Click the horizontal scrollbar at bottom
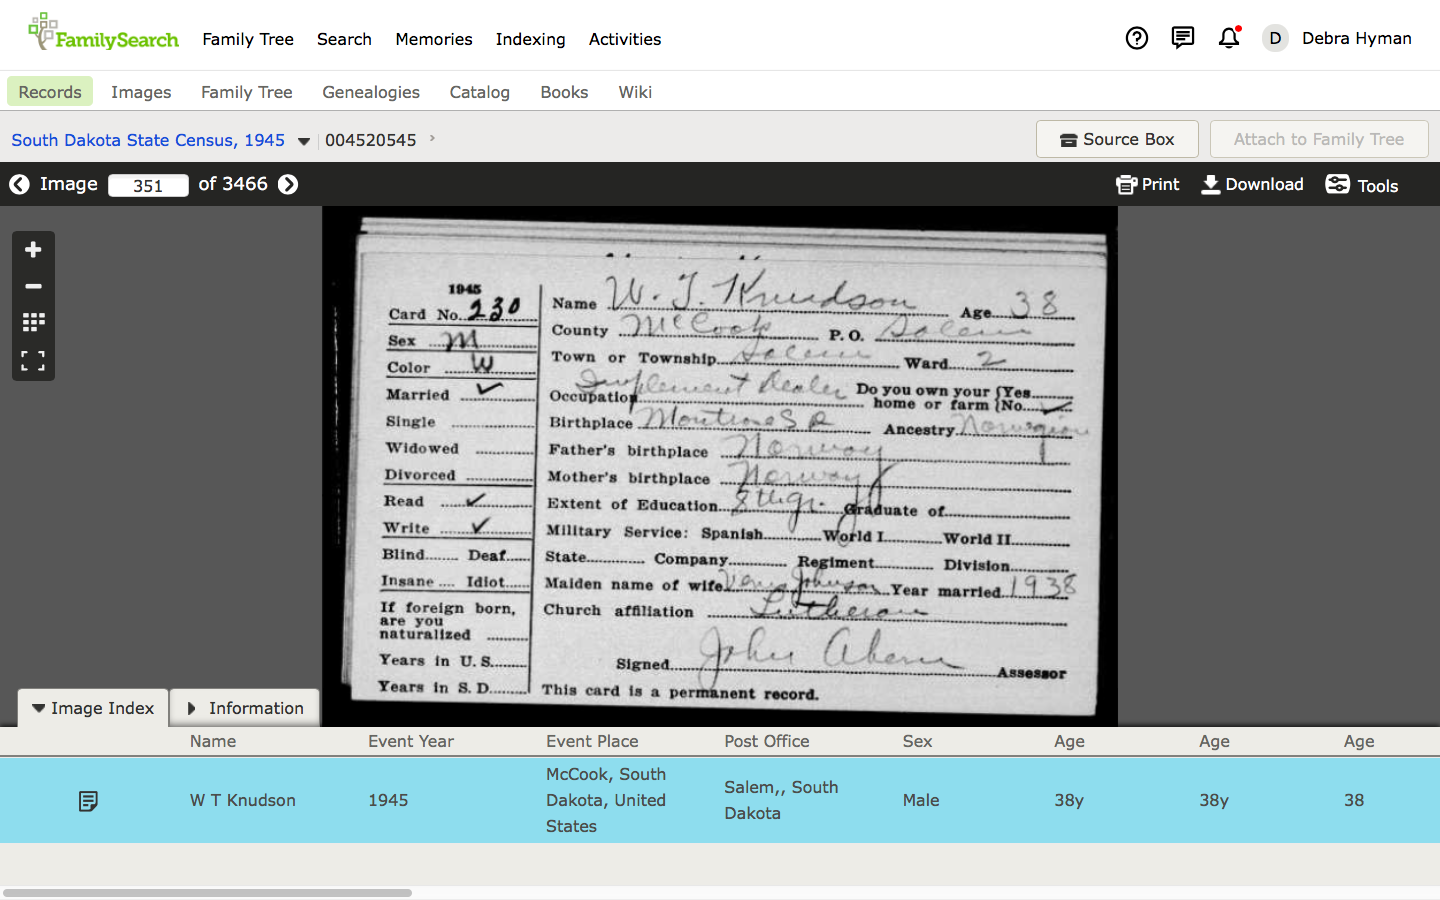This screenshot has width=1440, height=900. coord(207,892)
